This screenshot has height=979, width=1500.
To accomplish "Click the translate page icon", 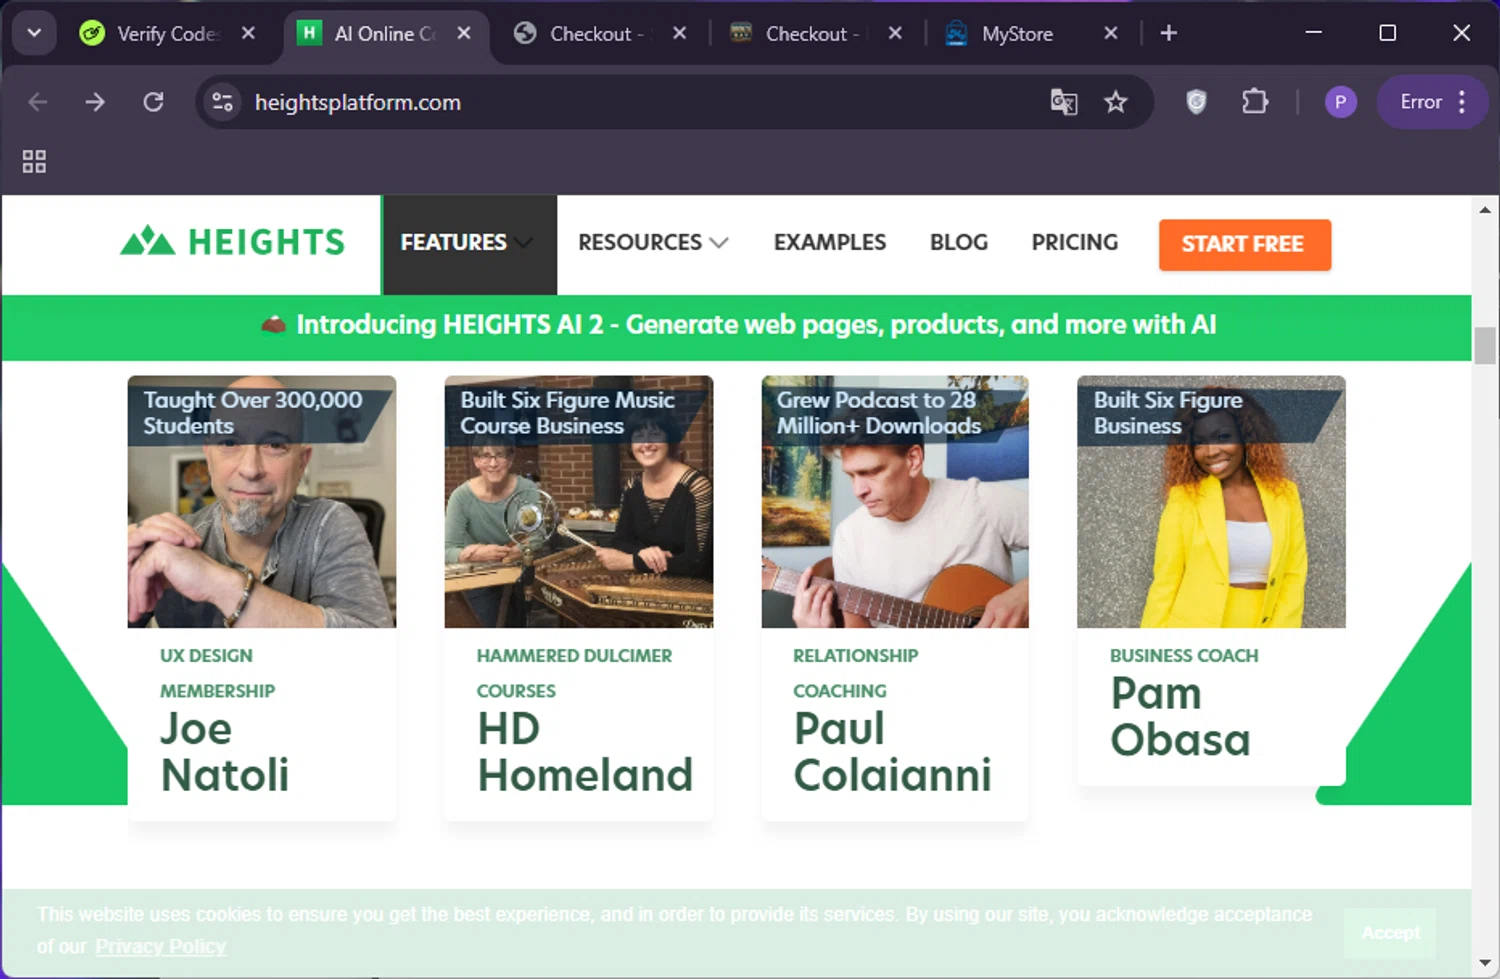I will [1064, 102].
